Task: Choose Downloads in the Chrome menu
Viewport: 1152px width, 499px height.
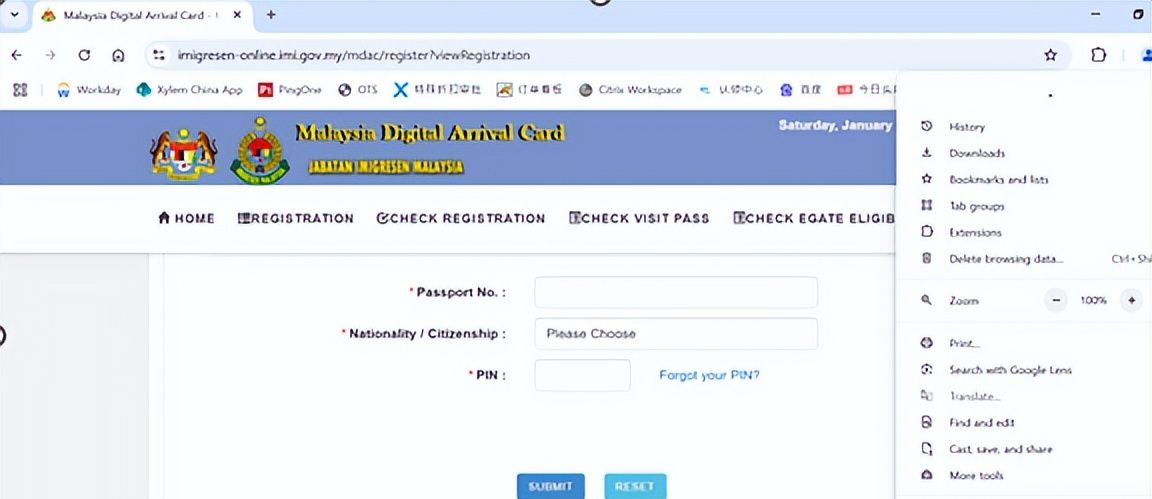Action: pos(976,154)
